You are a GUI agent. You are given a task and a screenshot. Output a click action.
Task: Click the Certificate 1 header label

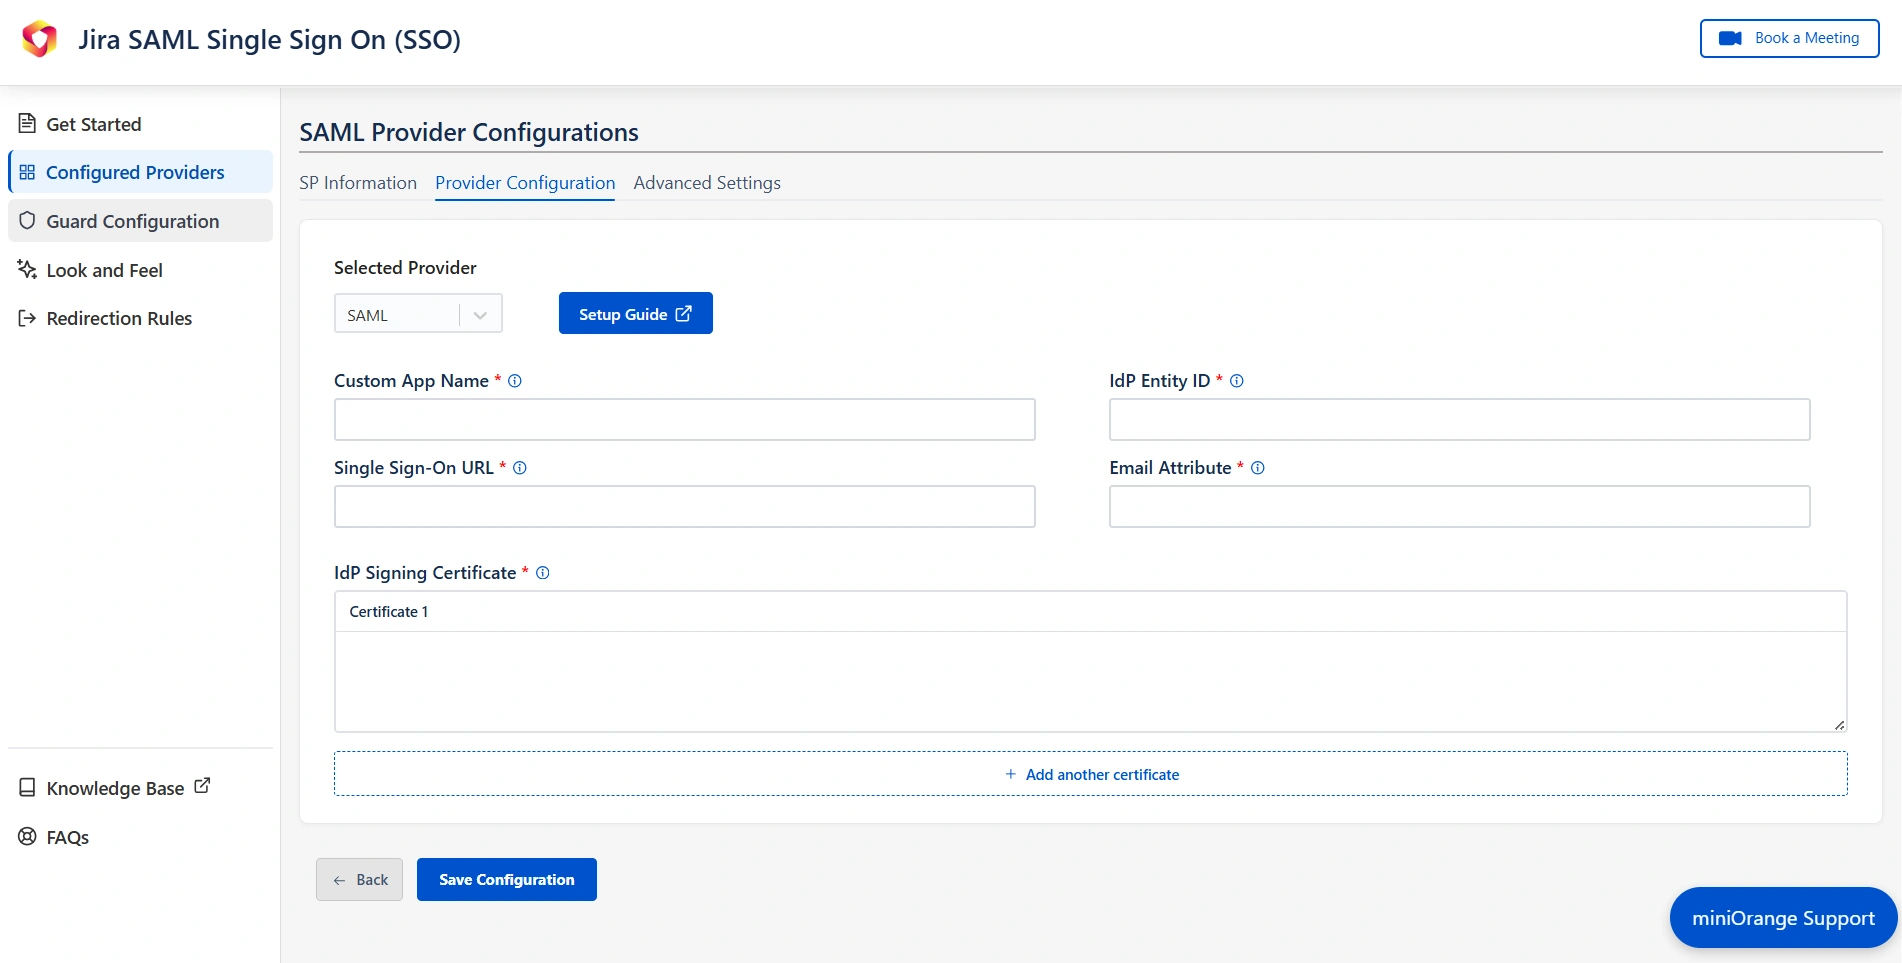point(389,612)
